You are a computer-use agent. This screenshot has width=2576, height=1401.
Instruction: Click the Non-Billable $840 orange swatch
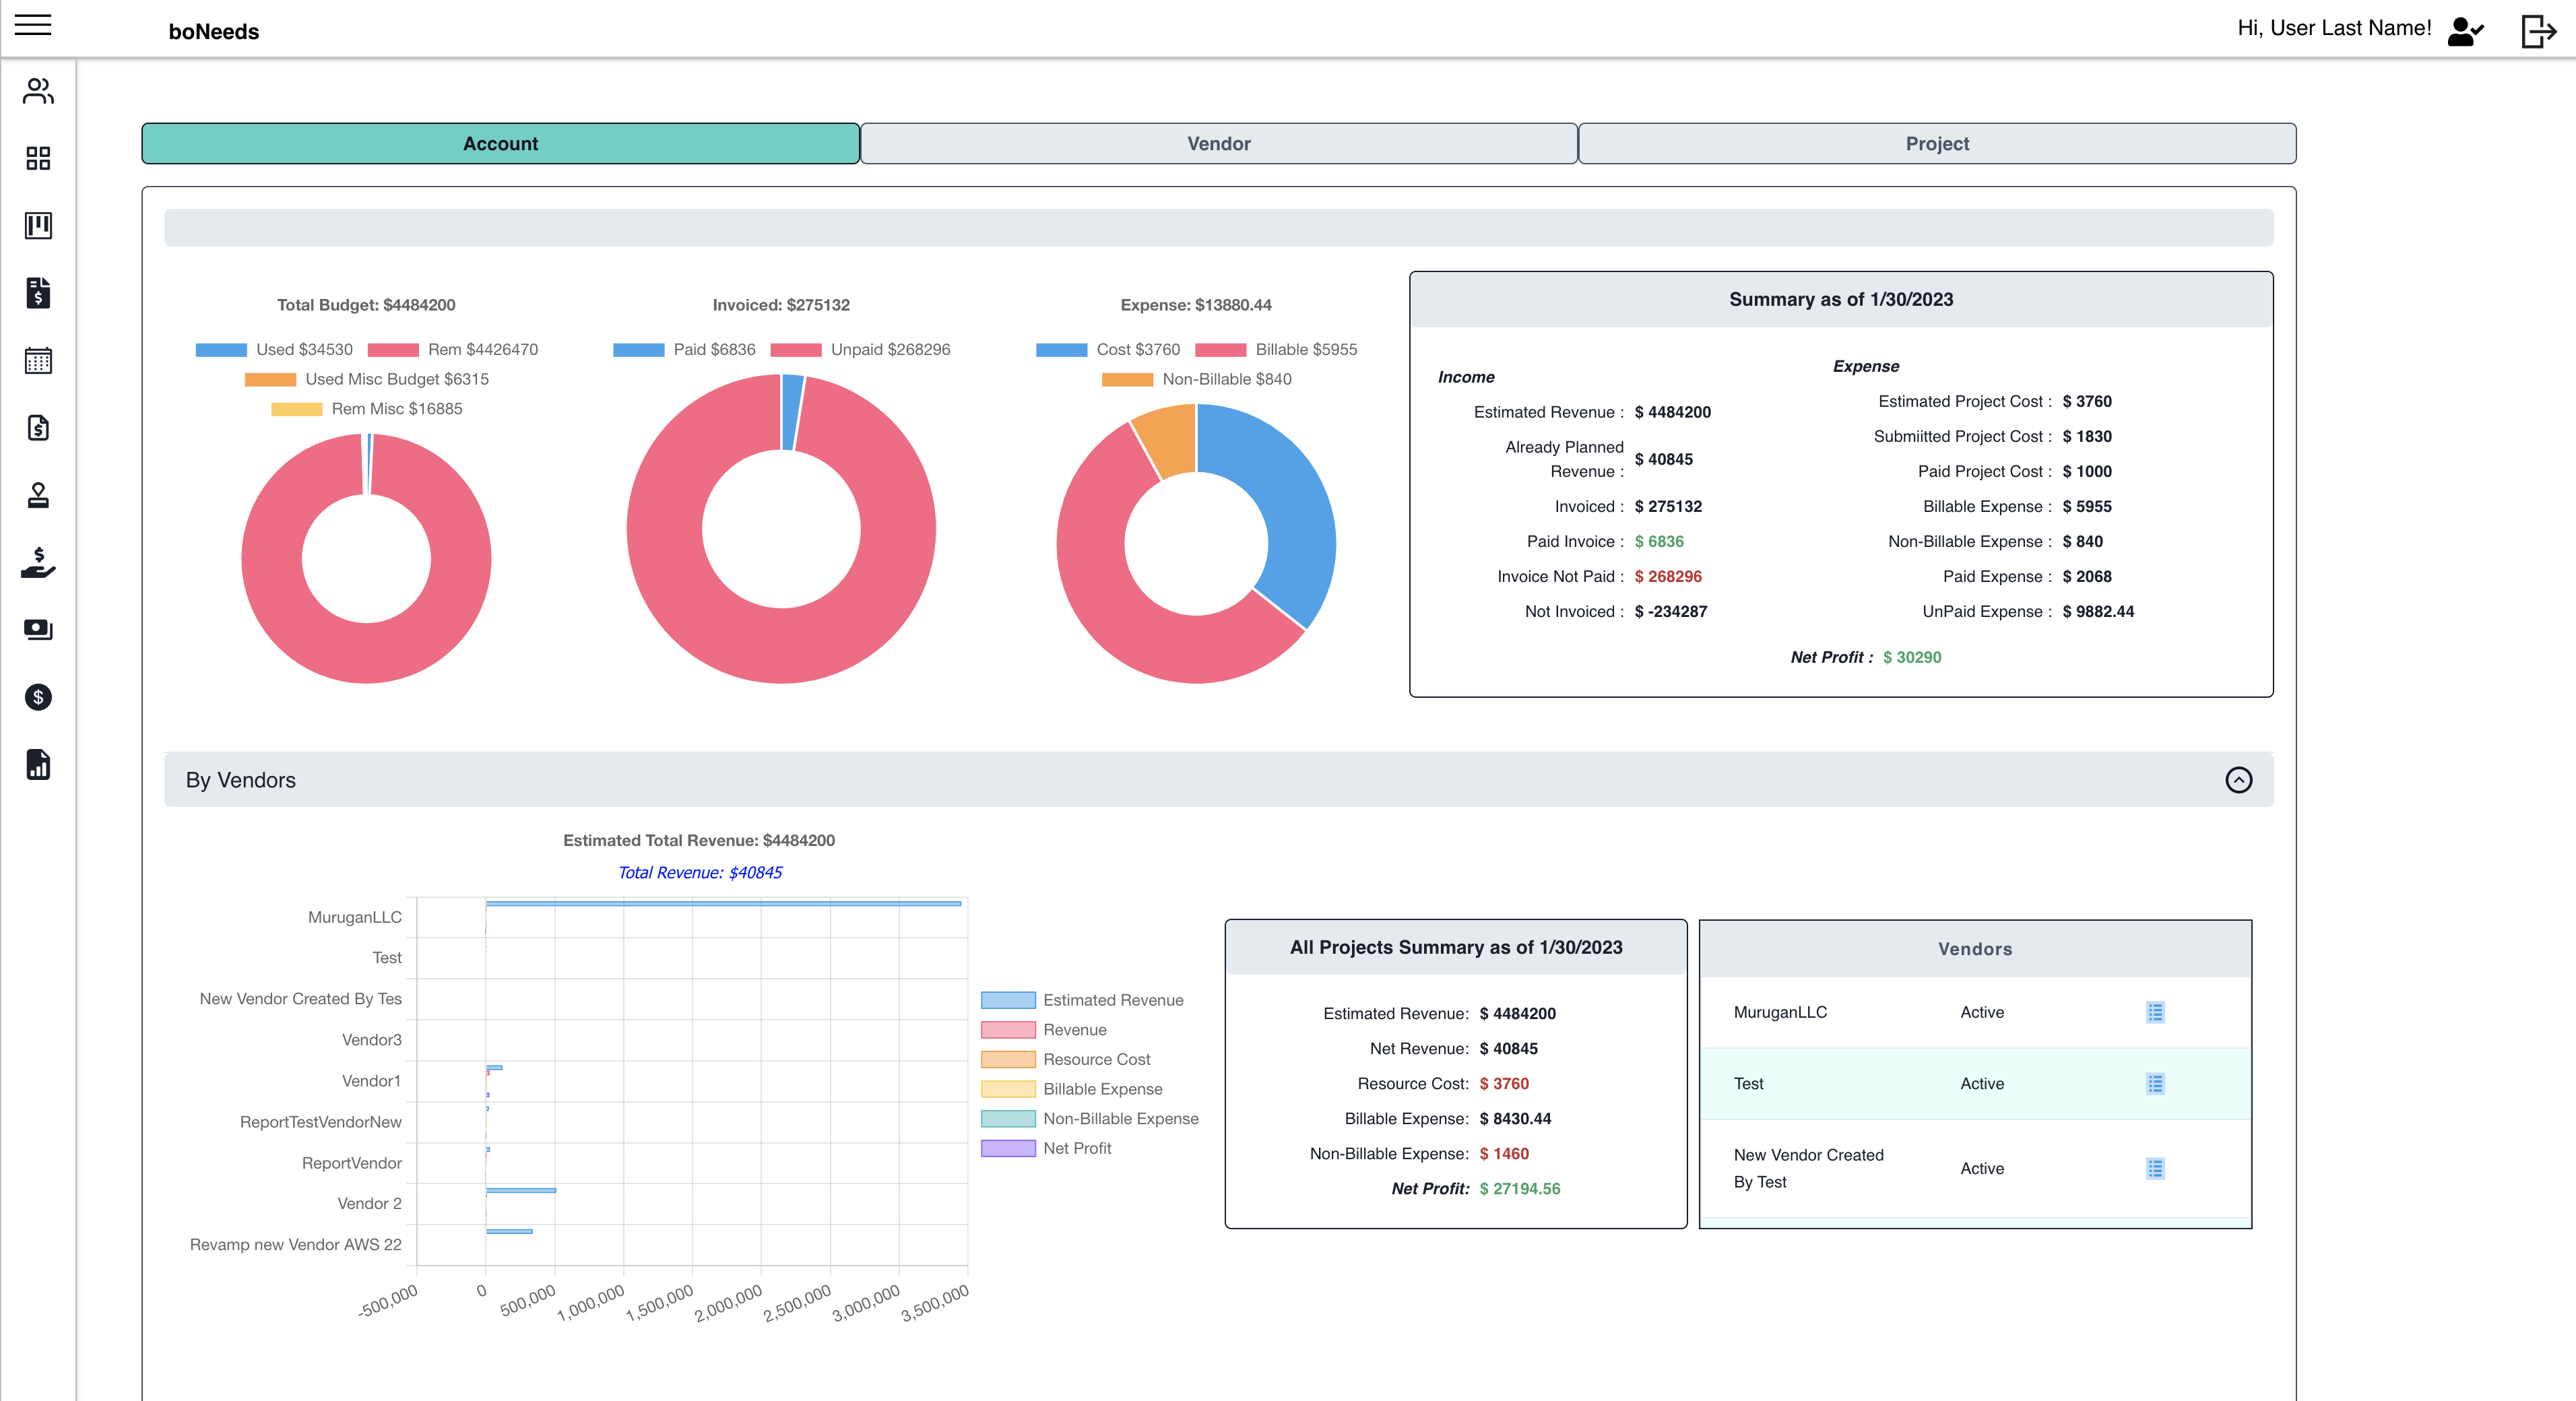point(1127,379)
